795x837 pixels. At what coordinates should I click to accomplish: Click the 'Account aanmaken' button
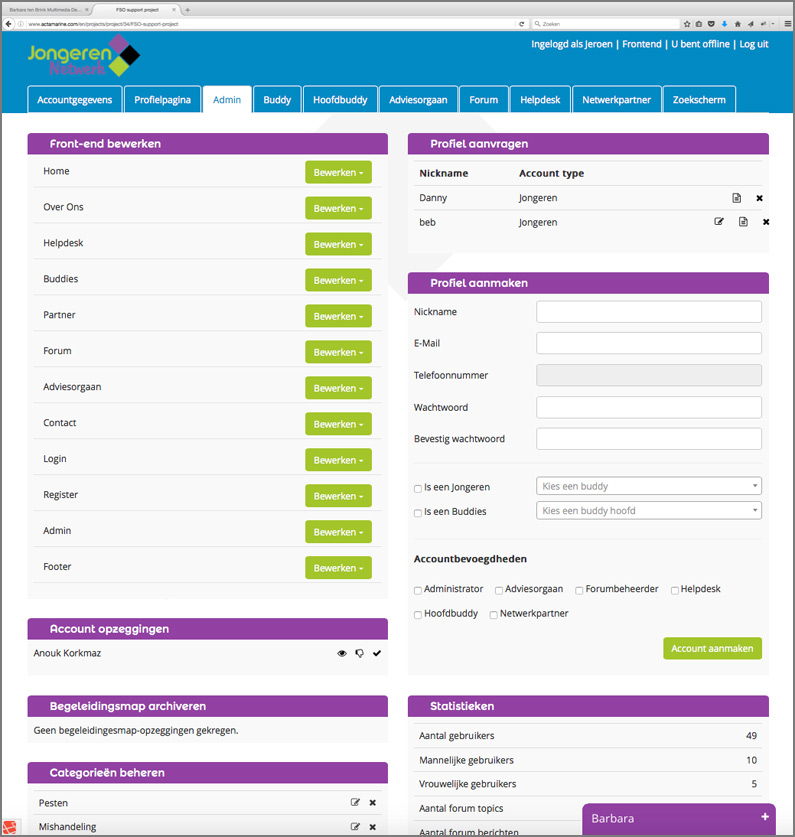[x=712, y=648]
